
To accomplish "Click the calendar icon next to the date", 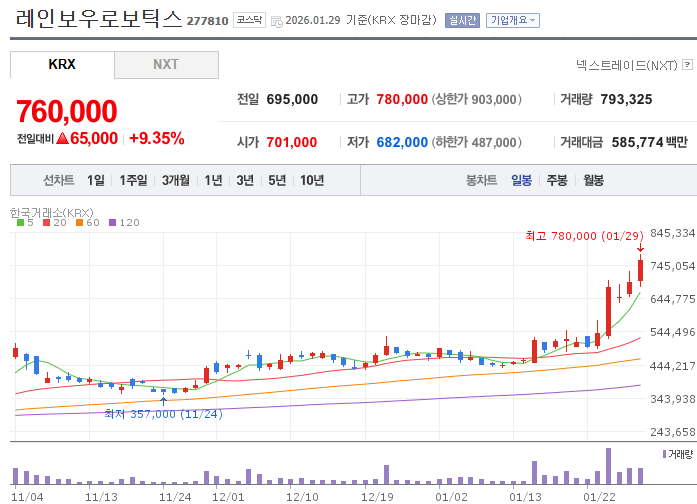I will click(276, 21).
